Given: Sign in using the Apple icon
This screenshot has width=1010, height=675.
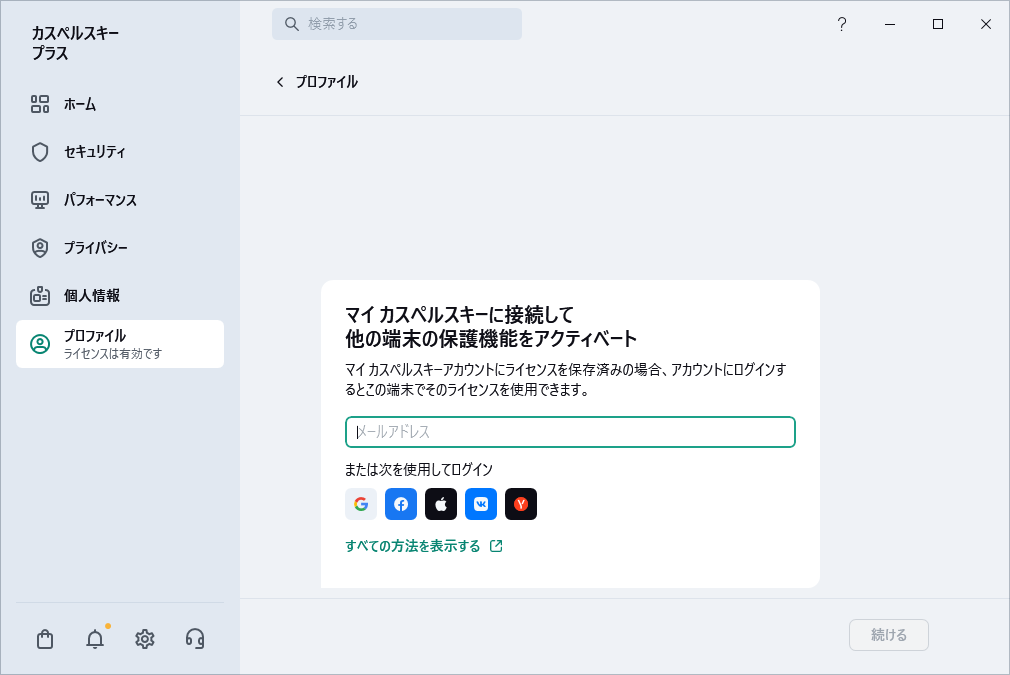Looking at the screenshot, I should pos(441,504).
